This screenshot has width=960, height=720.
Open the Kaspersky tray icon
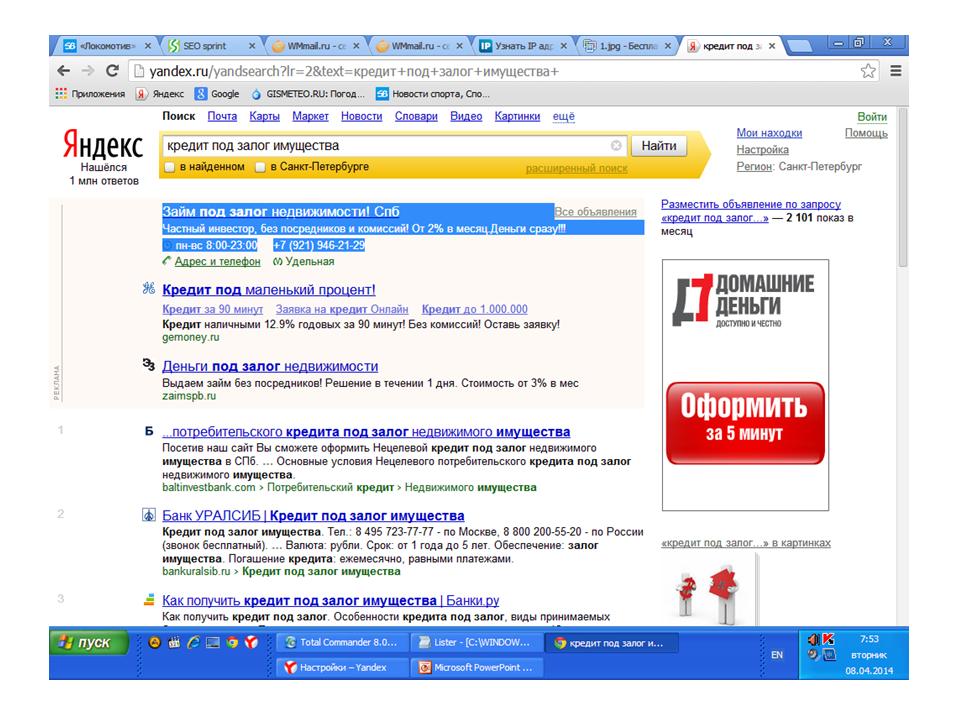point(828,639)
